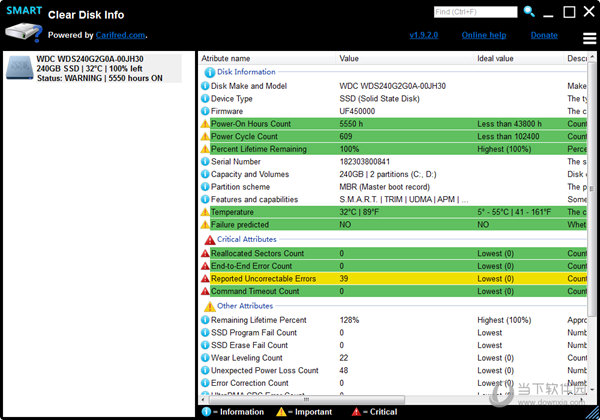Open the Carifred.com link

pos(120,35)
